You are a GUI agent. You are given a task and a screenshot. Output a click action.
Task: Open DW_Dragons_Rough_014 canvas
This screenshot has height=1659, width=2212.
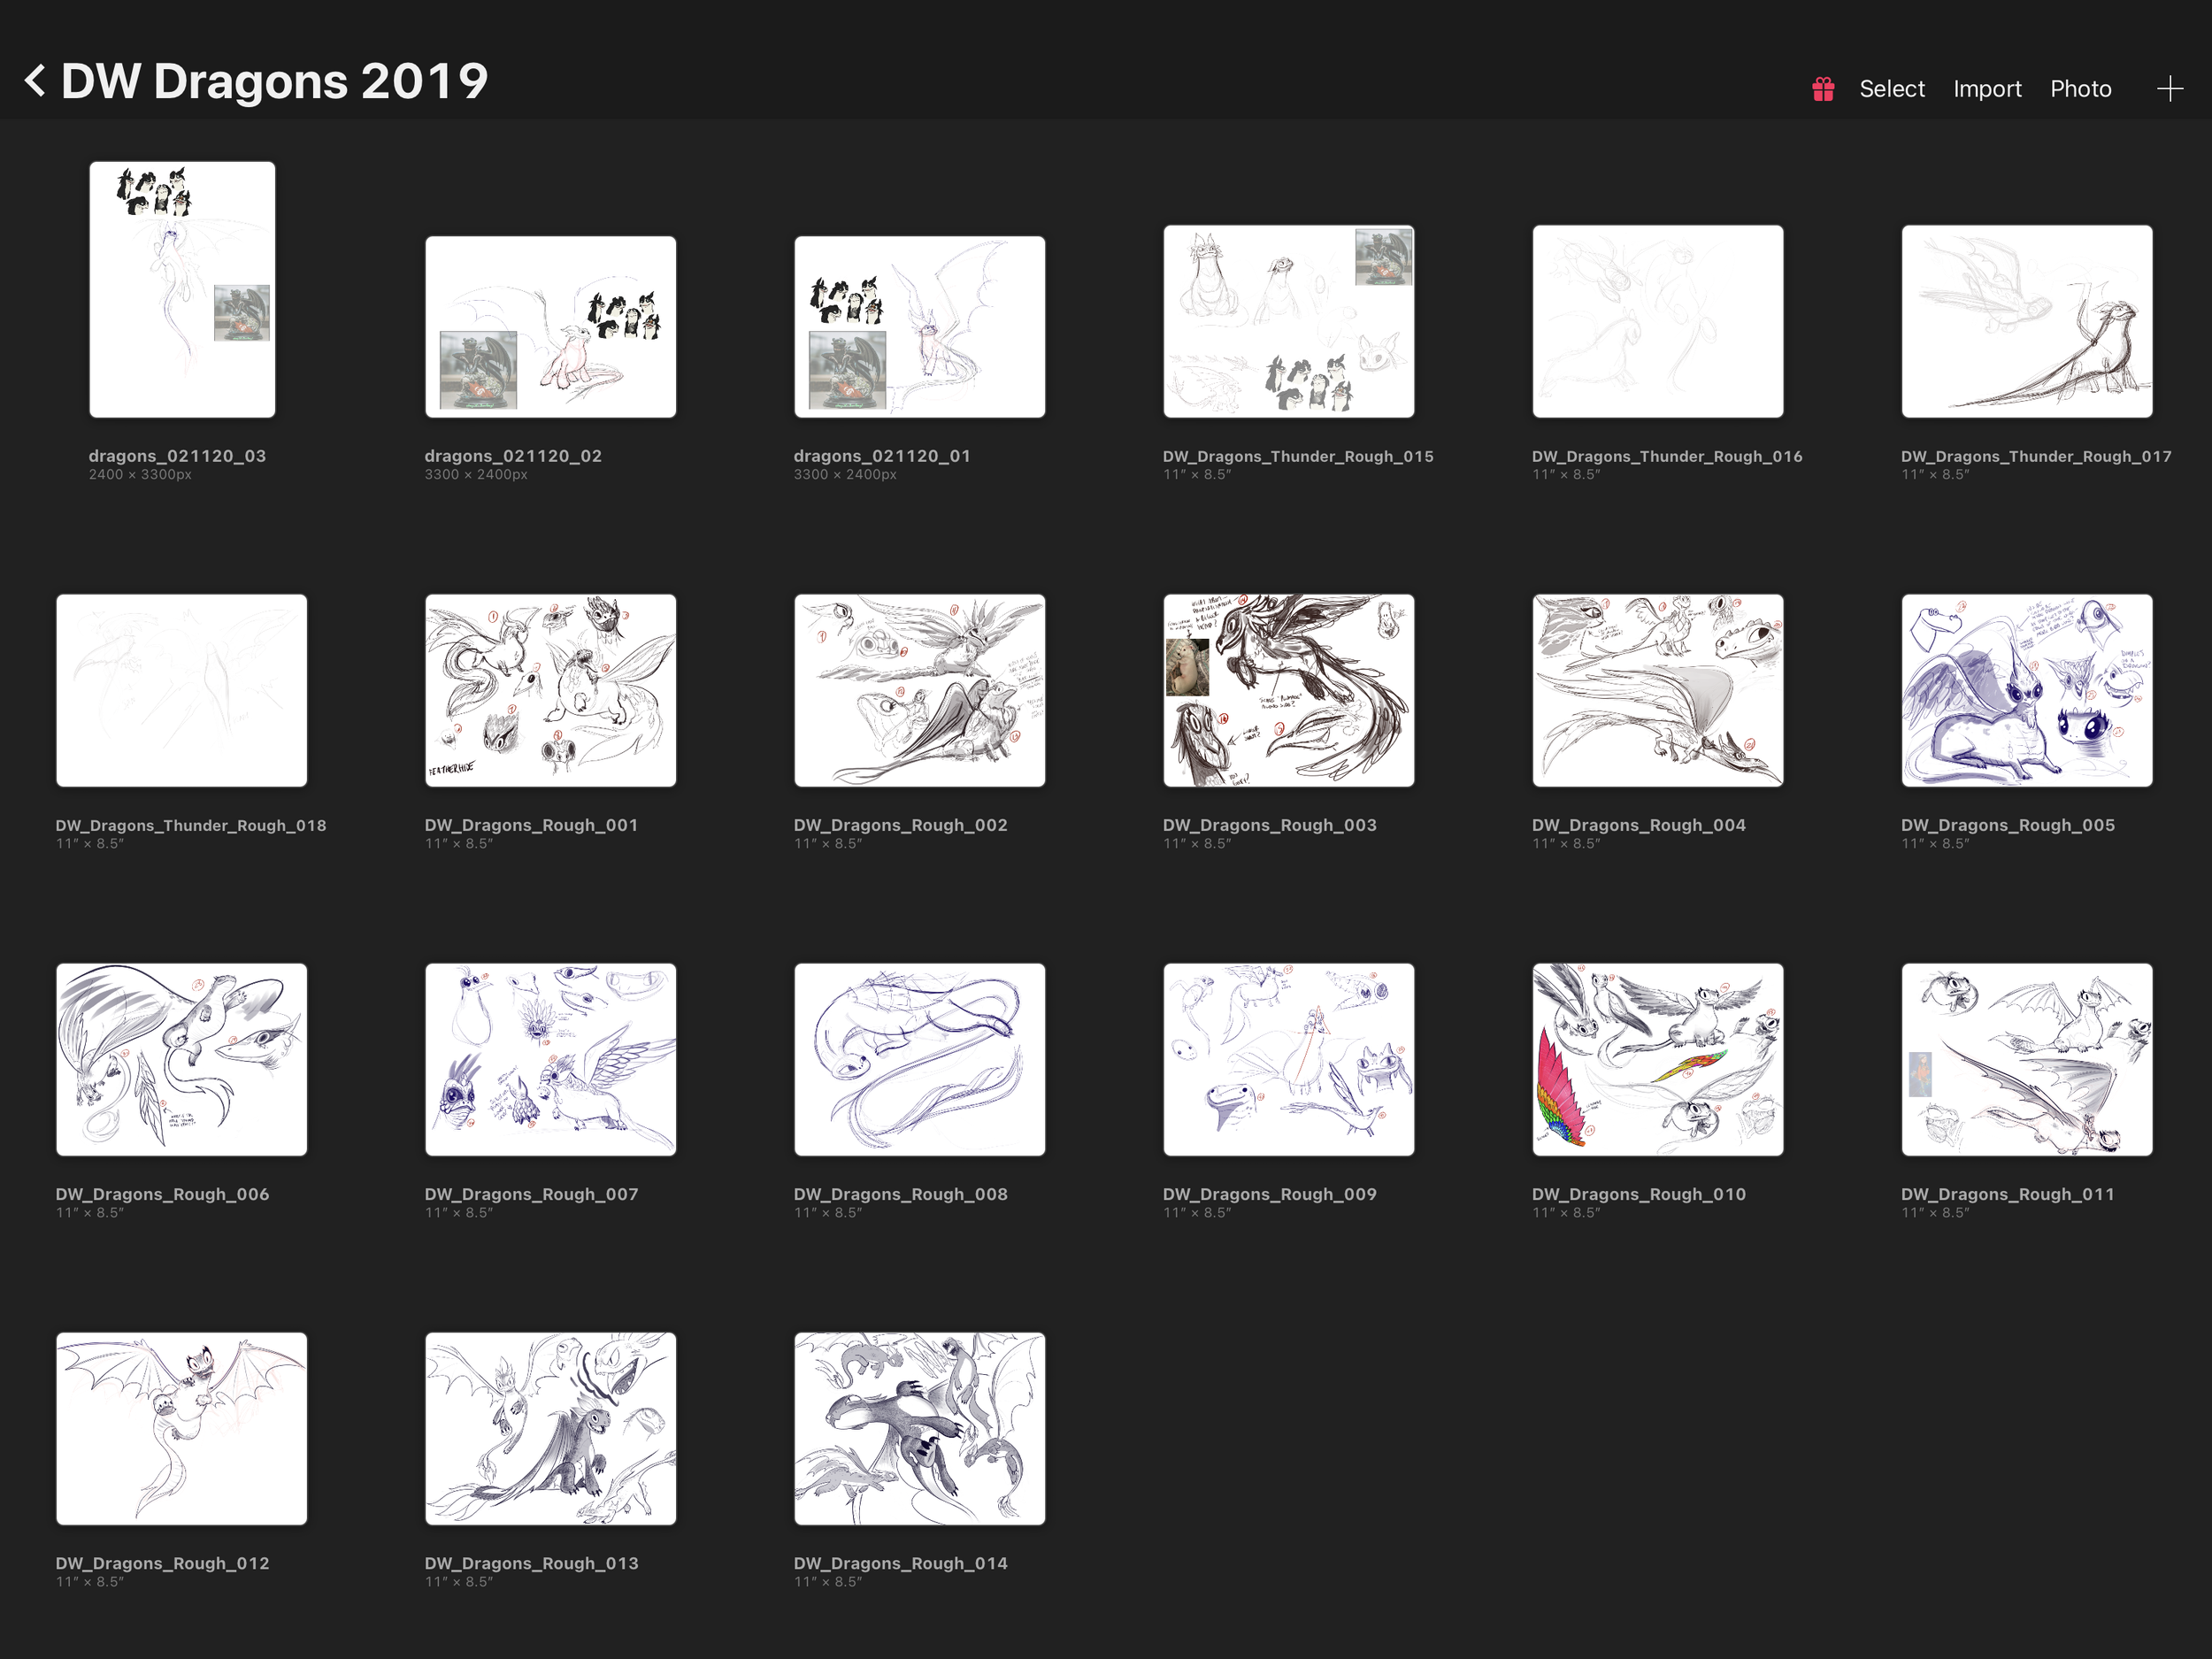(919, 1428)
